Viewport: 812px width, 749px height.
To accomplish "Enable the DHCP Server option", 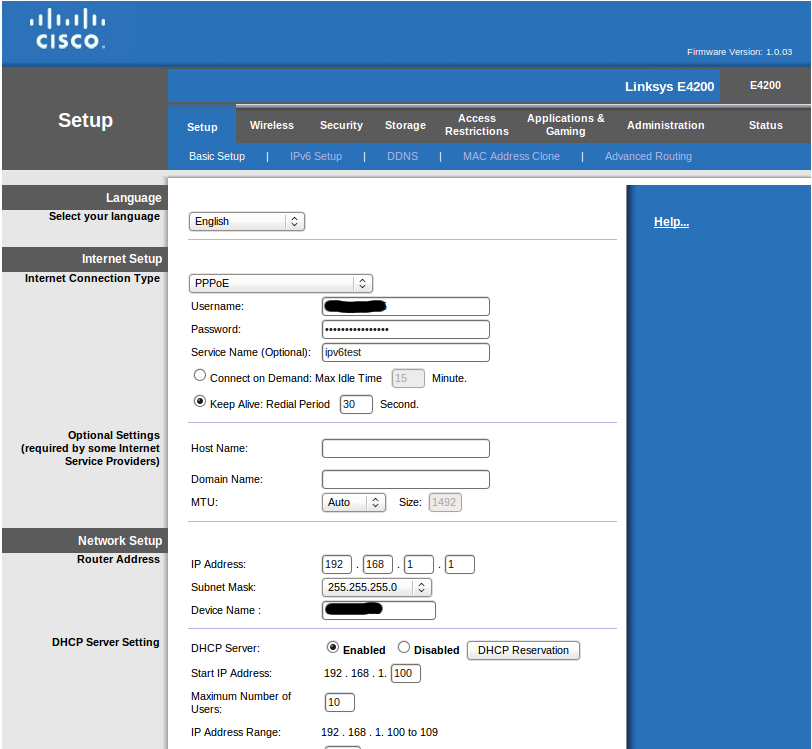I will pyautogui.click(x=333, y=647).
